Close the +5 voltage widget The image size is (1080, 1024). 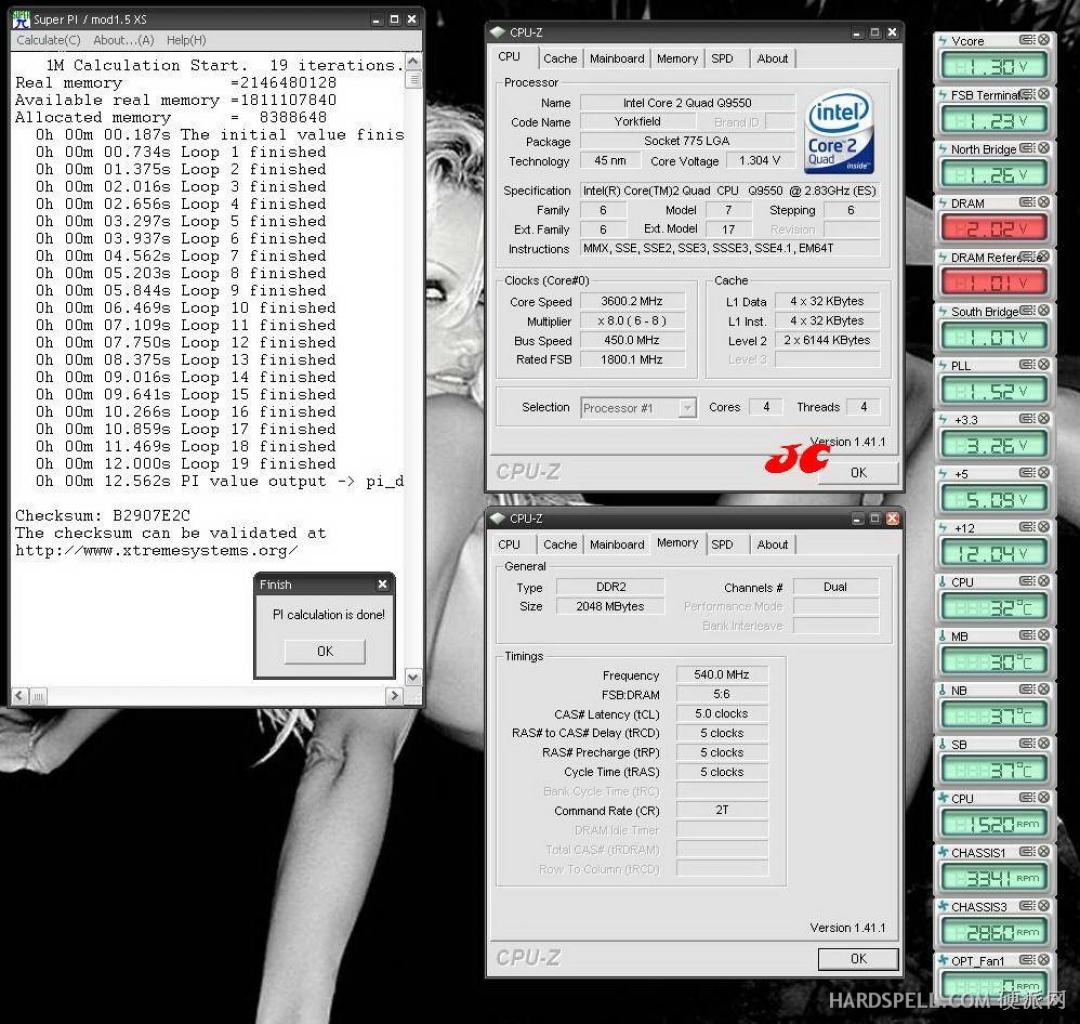[x=1043, y=473]
